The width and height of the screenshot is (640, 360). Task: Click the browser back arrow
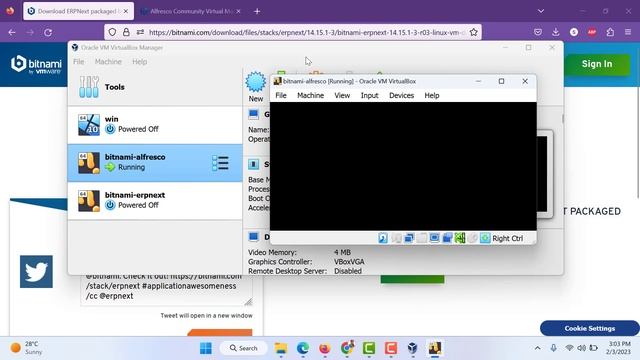12,32
